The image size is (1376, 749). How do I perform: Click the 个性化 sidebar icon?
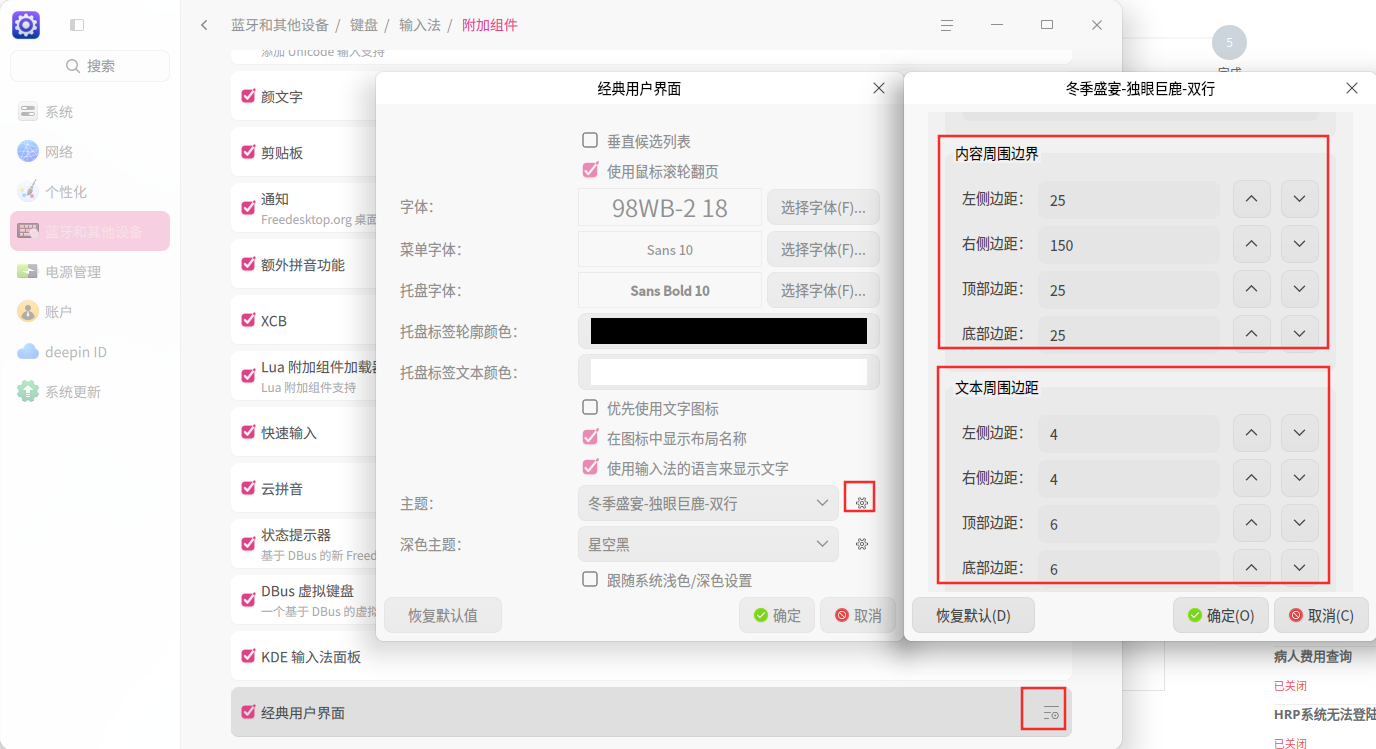[28, 192]
